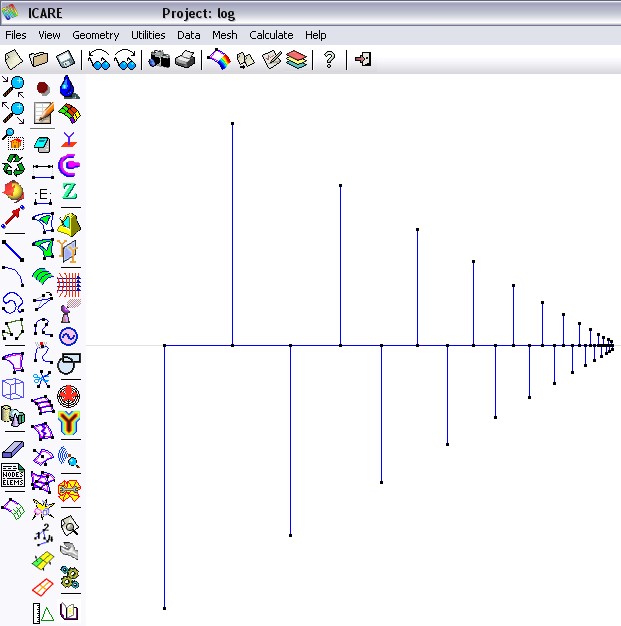Click the primitive solids cylinder cone icon
The width and height of the screenshot is (621, 626).
[13, 415]
